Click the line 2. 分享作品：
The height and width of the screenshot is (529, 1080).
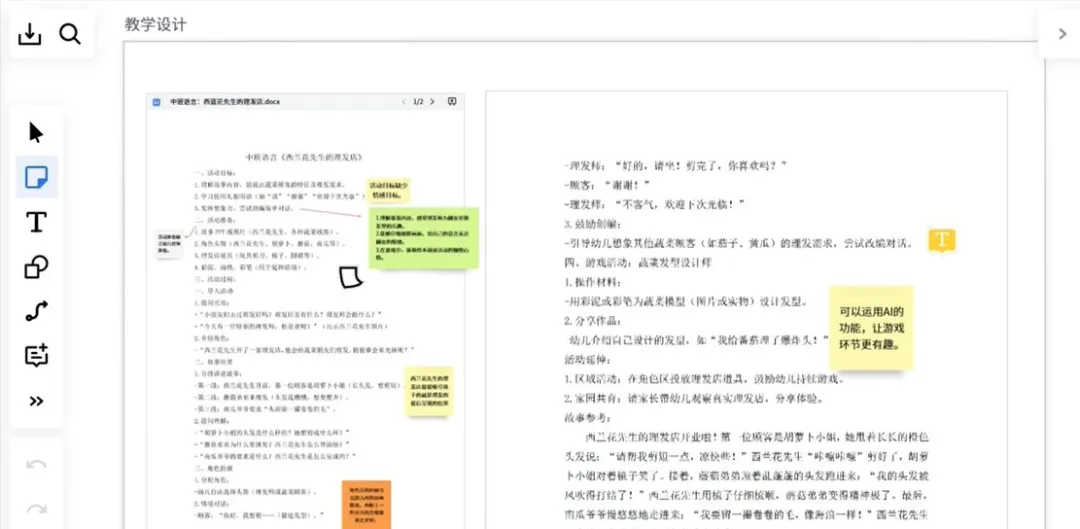point(593,321)
